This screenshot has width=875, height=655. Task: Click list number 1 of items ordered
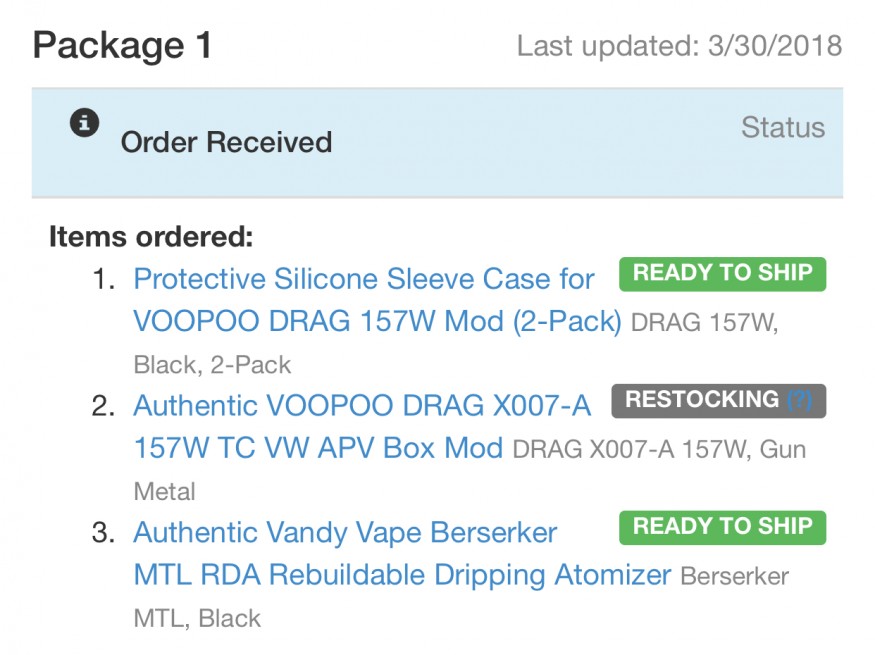[x=104, y=279]
